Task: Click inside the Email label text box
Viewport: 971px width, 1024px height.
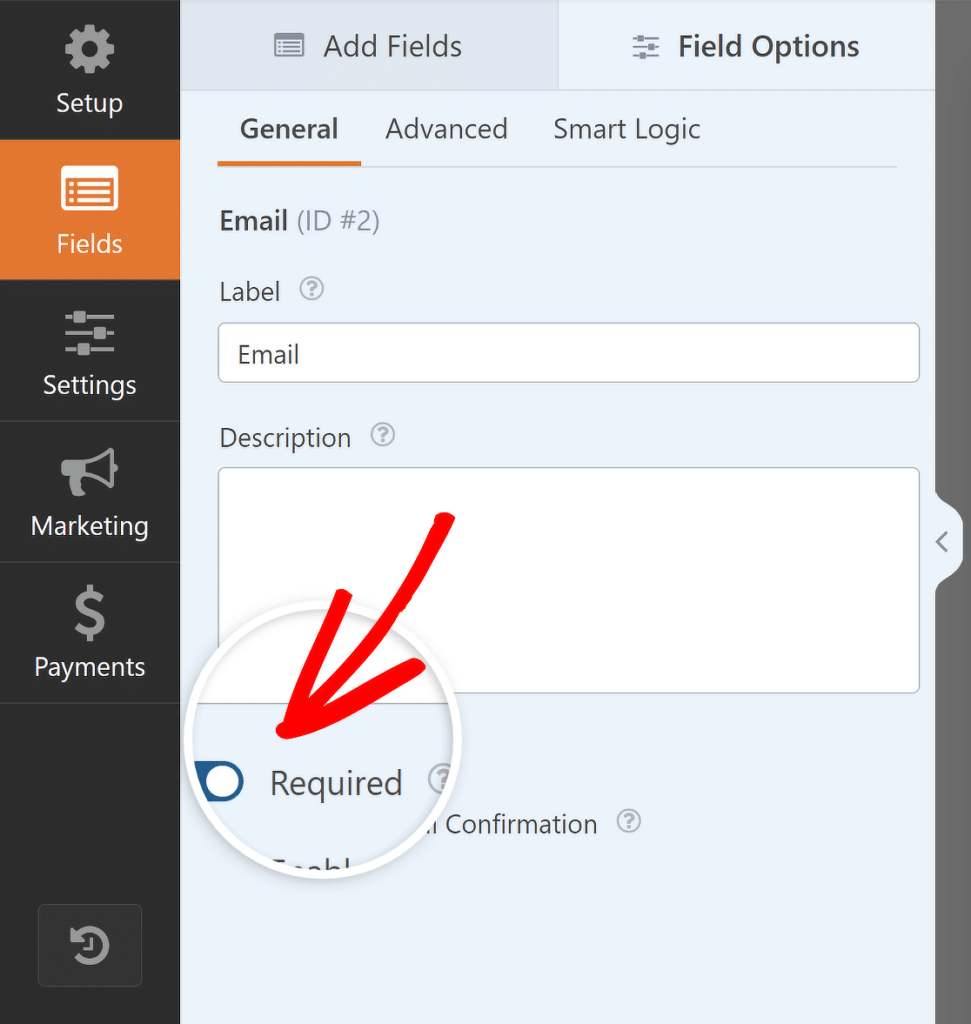Action: 568,352
